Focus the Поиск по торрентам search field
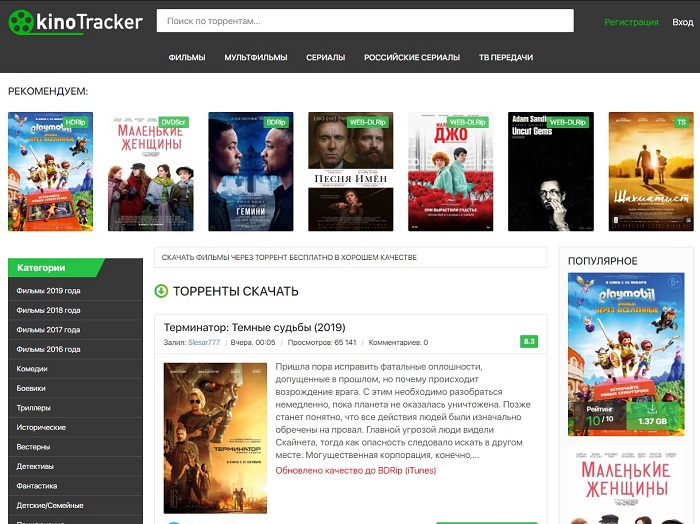Screen dimensions: 700x524 click(x=365, y=21)
